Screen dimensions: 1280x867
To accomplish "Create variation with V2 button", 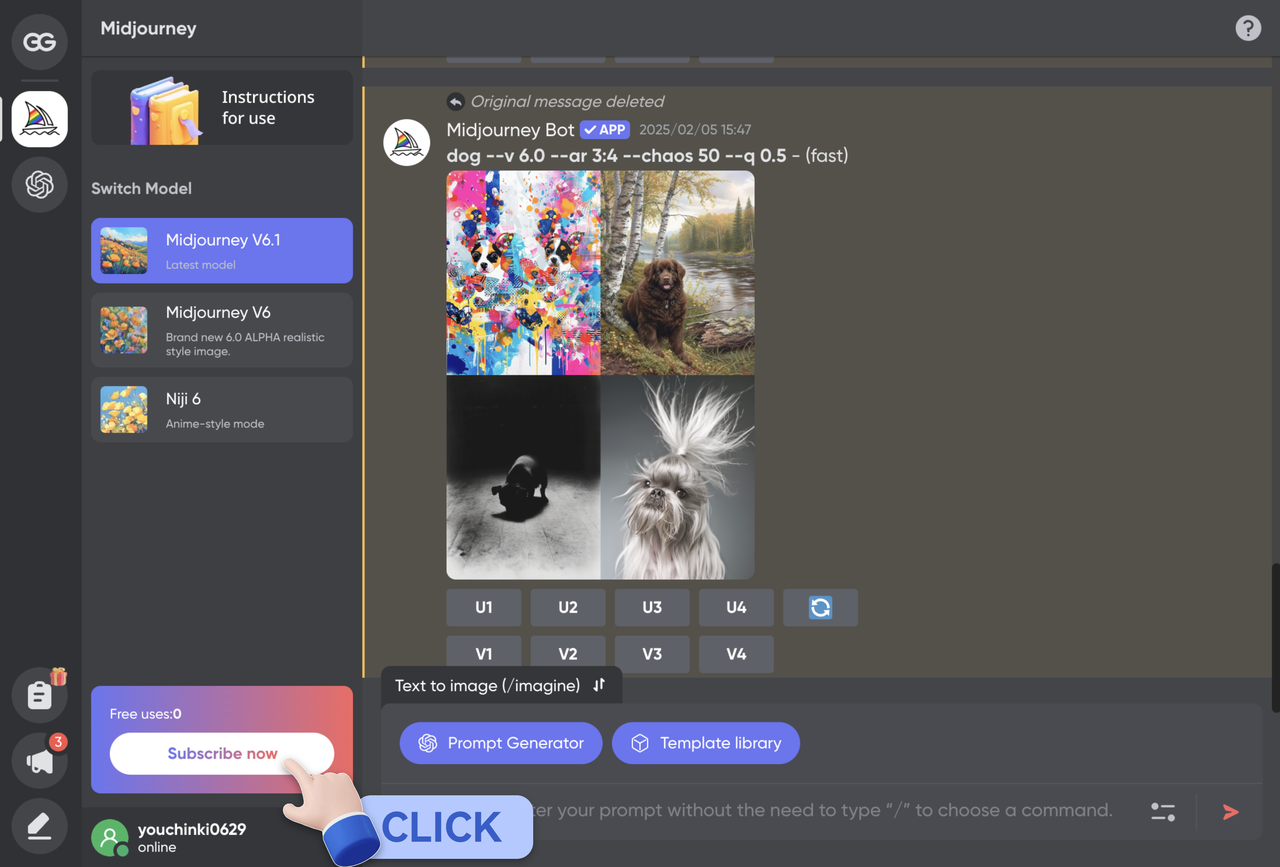I will pyautogui.click(x=568, y=653).
